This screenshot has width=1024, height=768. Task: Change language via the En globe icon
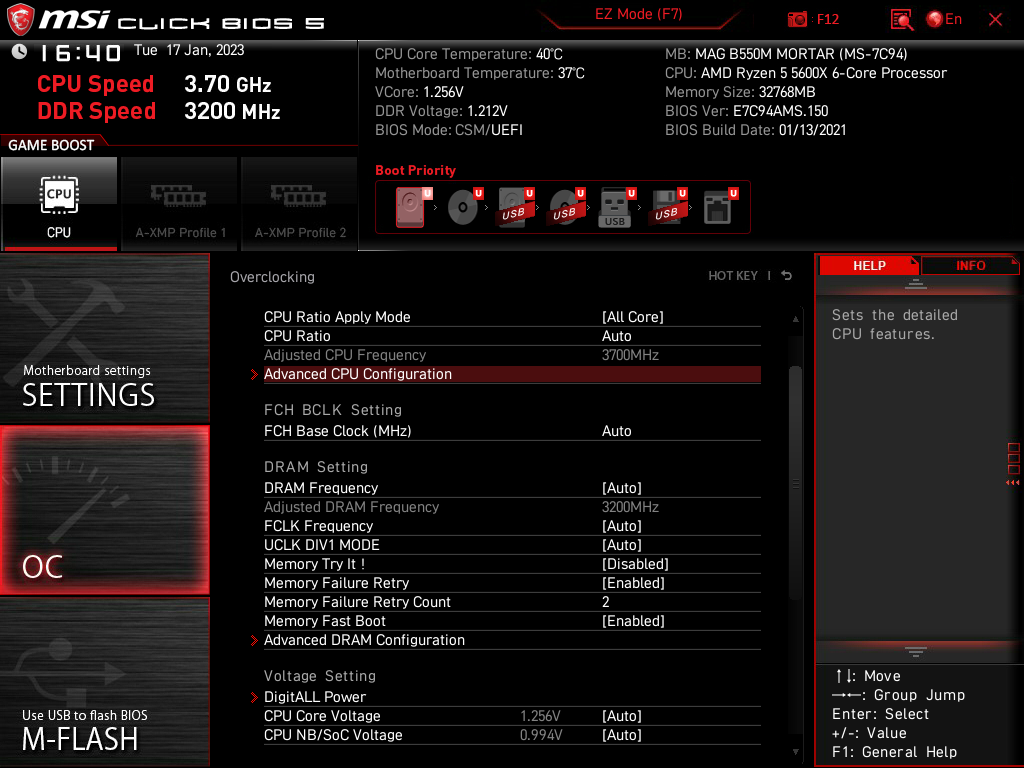[x=944, y=19]
